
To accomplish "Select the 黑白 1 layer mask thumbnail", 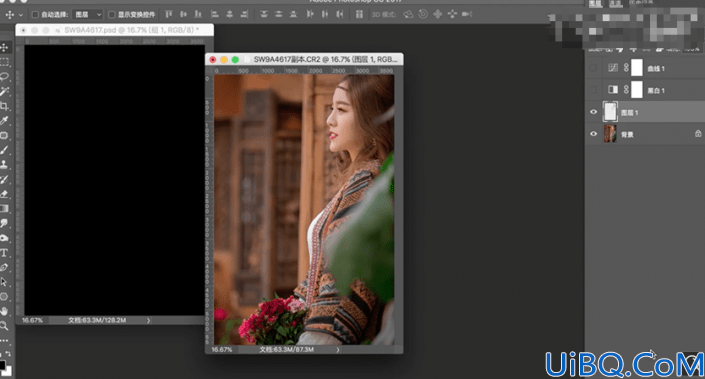I will [x=637, y=90].
